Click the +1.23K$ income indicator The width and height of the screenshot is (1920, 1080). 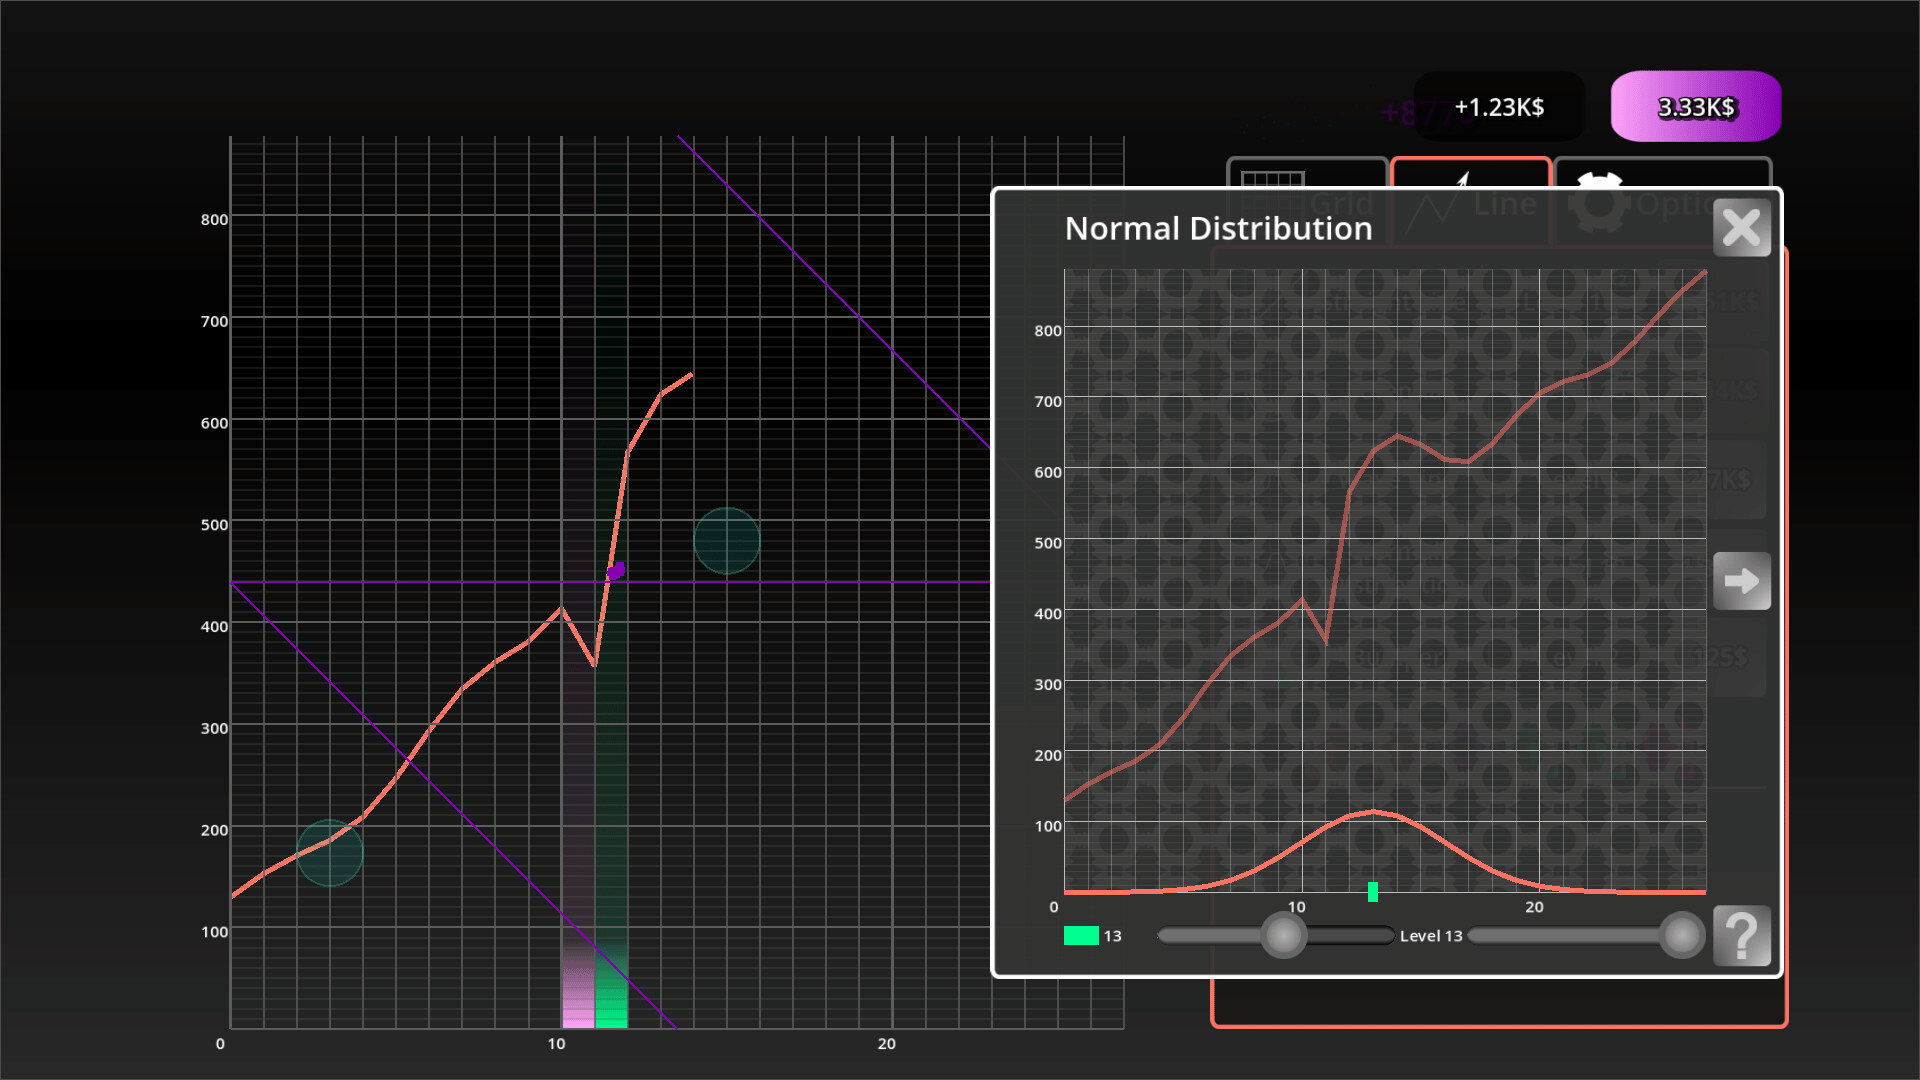pyautogui.click(x=1498, y=107)
